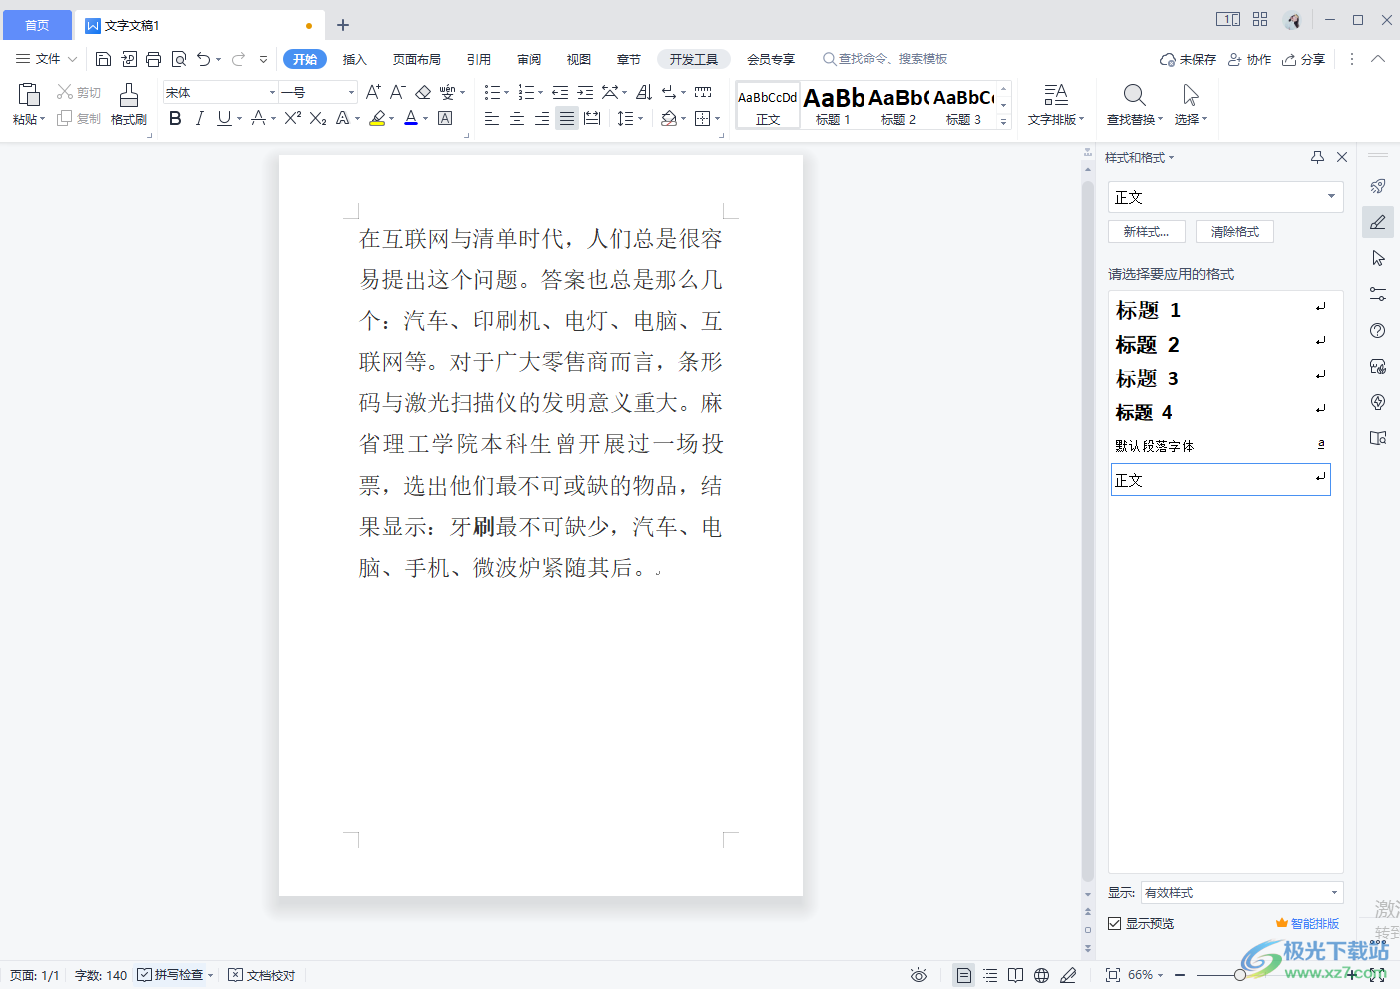Open the 文件 menu
1400x989 pixels.
tap(46, 59)
